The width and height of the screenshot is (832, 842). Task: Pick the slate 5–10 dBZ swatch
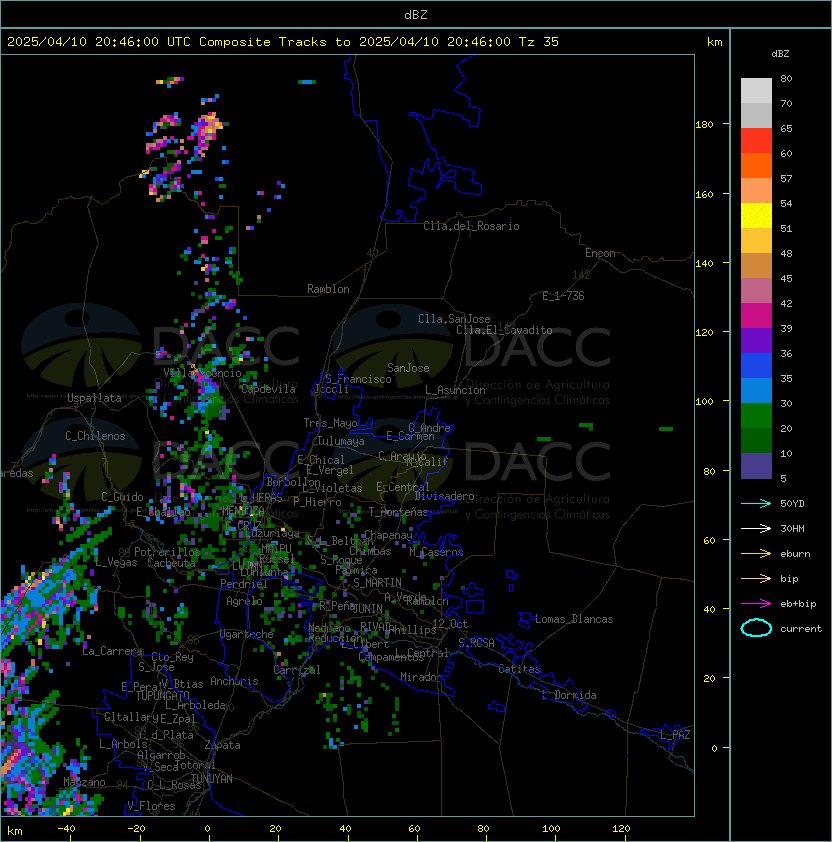[756, 466]
